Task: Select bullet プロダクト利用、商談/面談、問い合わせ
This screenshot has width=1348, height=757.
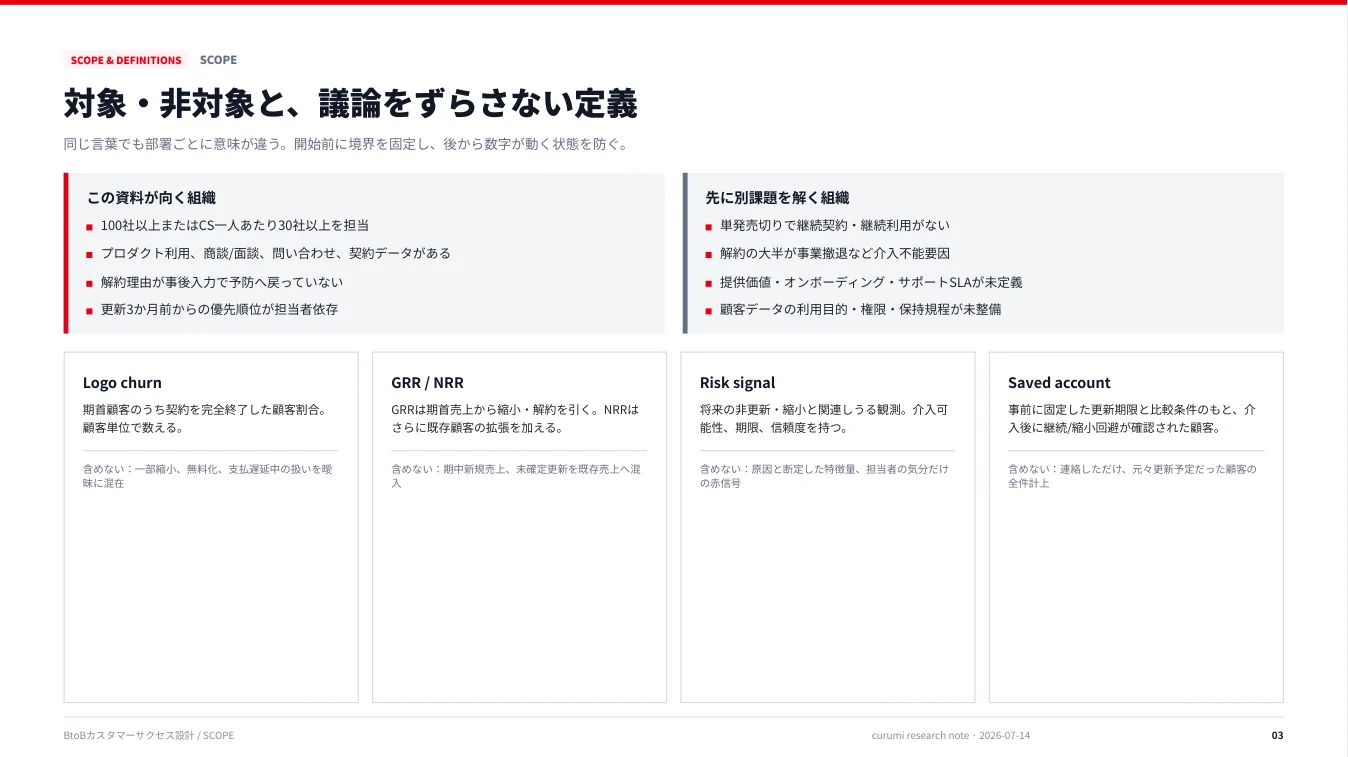Action: (276, 253)
